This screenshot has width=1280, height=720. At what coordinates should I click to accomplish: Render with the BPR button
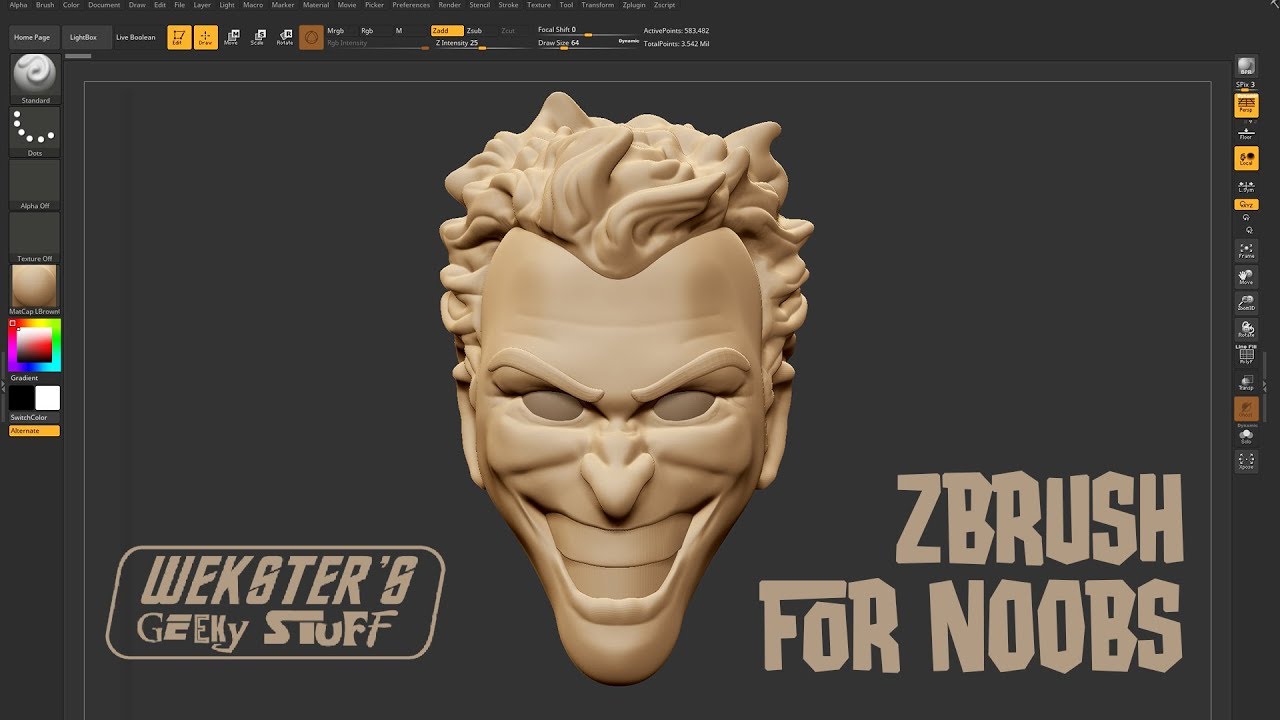pyautogui.click(x=1246, y=66)
